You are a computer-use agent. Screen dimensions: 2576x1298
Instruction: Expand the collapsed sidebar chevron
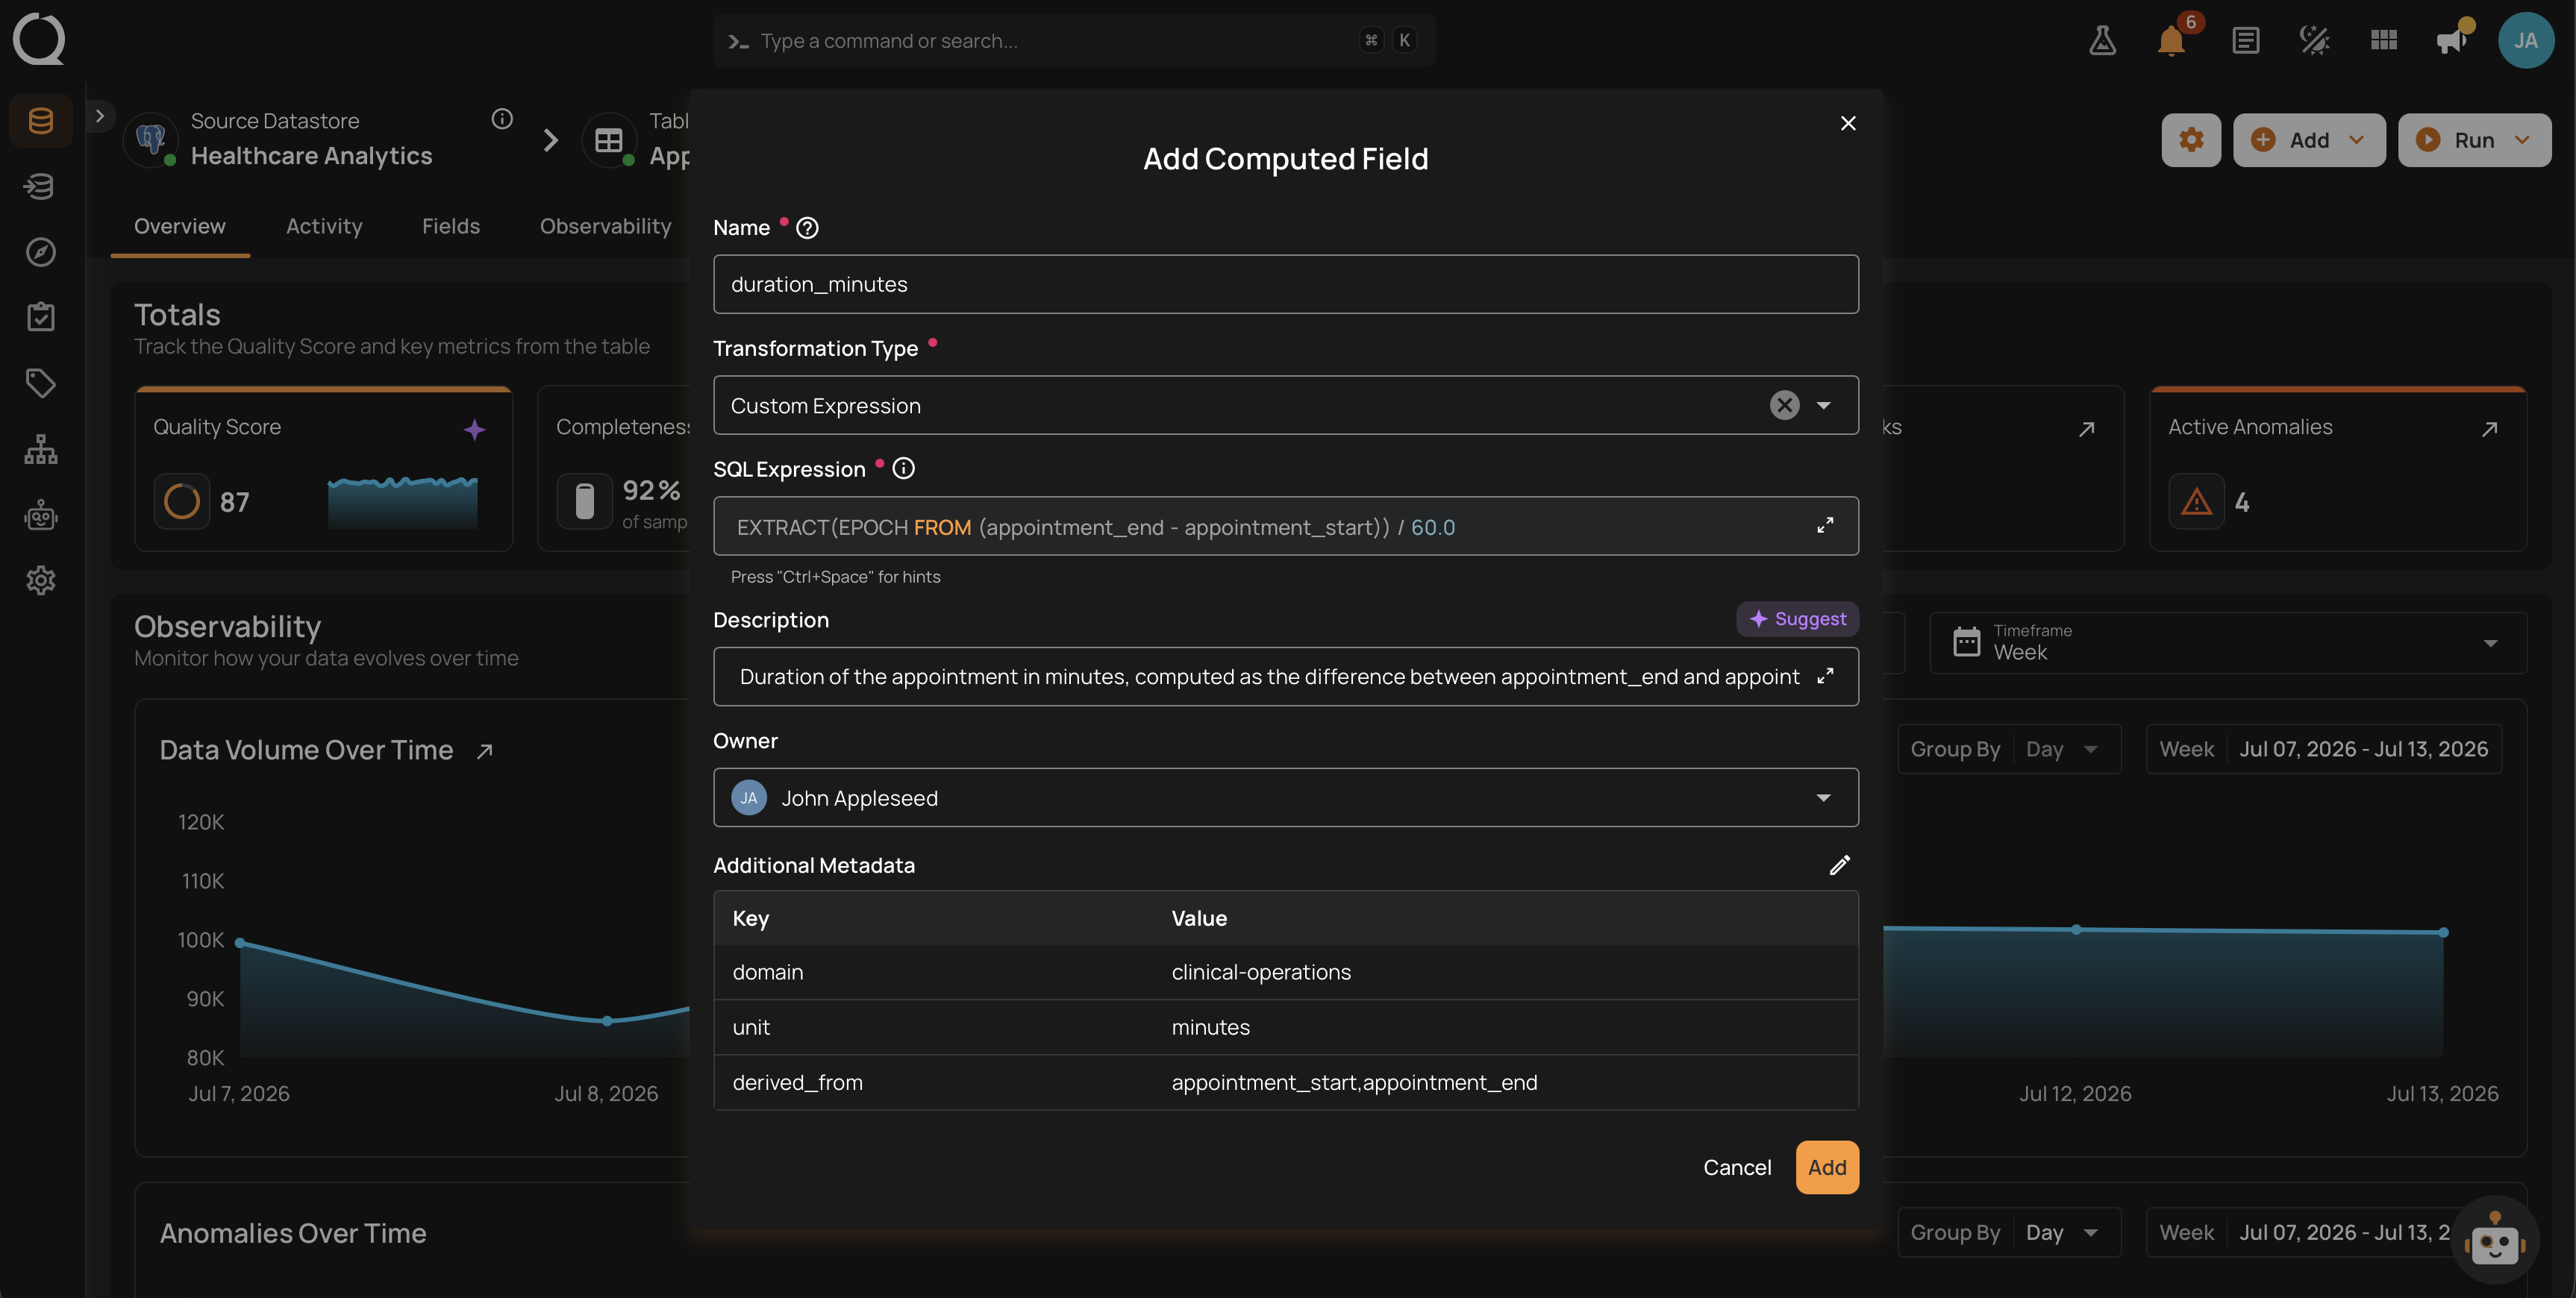coord(99,116)
